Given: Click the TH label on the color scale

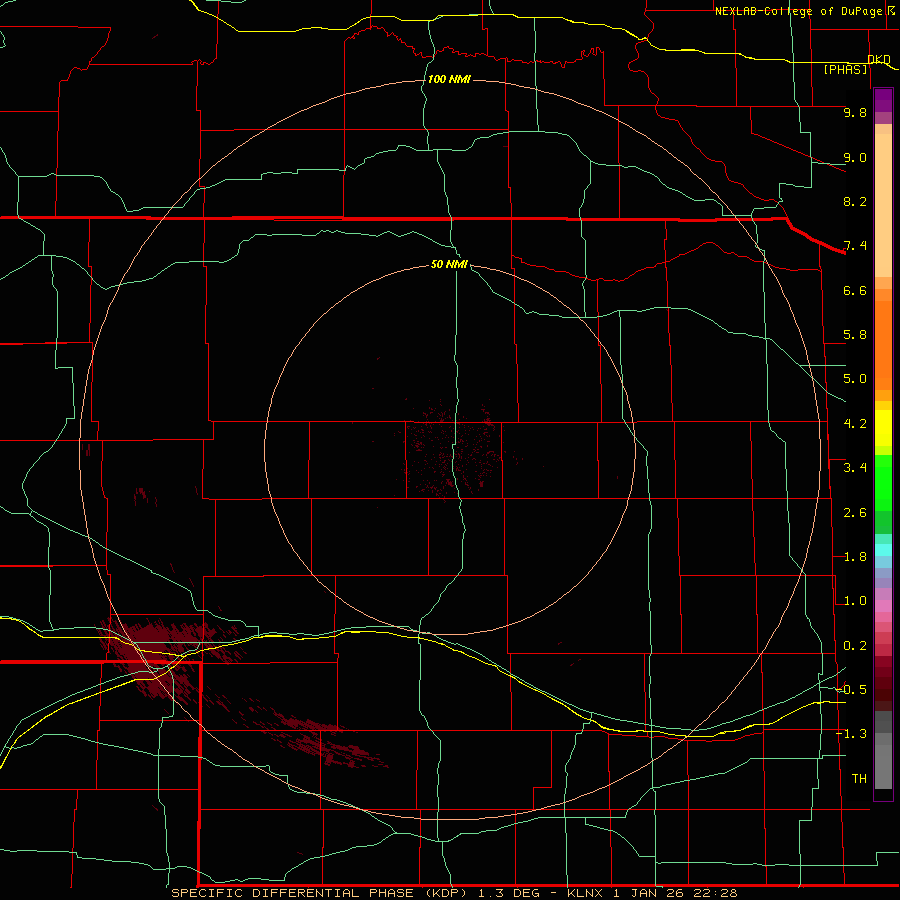Looking at the screenshot, I should tap(859, 779).
